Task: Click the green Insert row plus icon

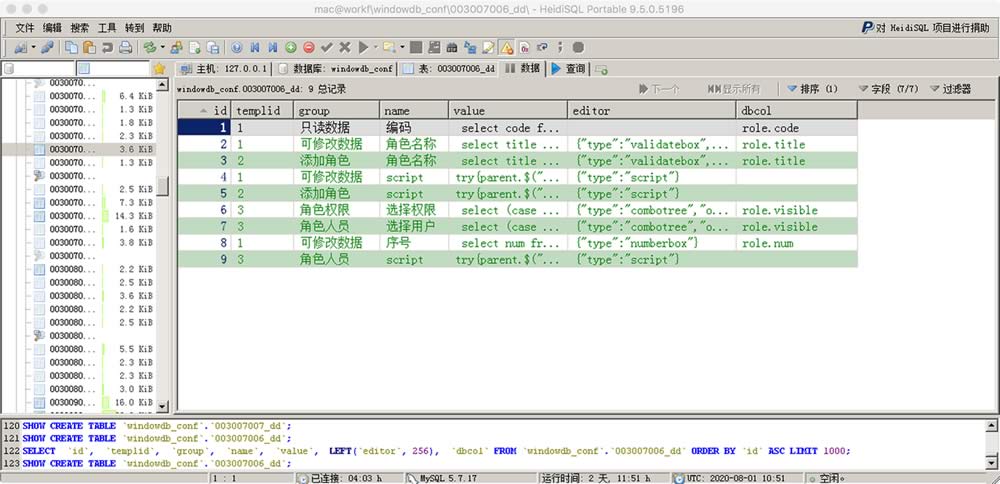Action: 290,47
